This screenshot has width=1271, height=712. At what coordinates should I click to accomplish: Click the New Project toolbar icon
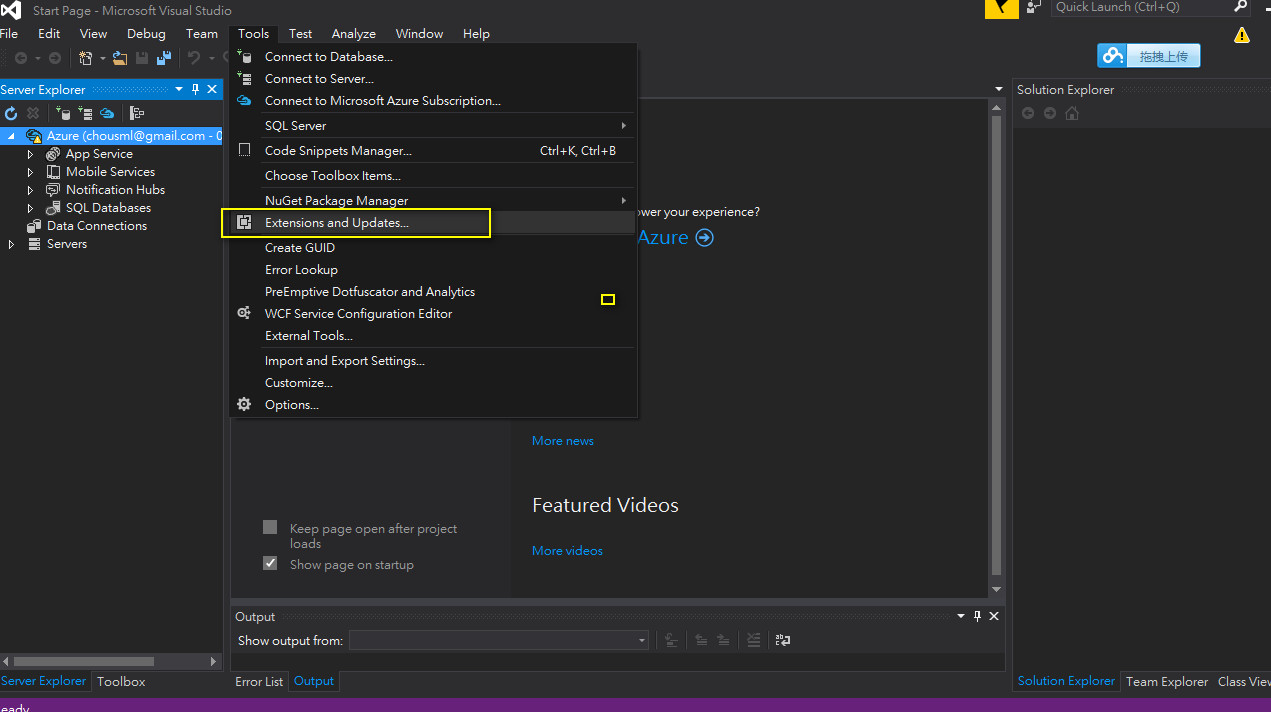click(86, 59)
